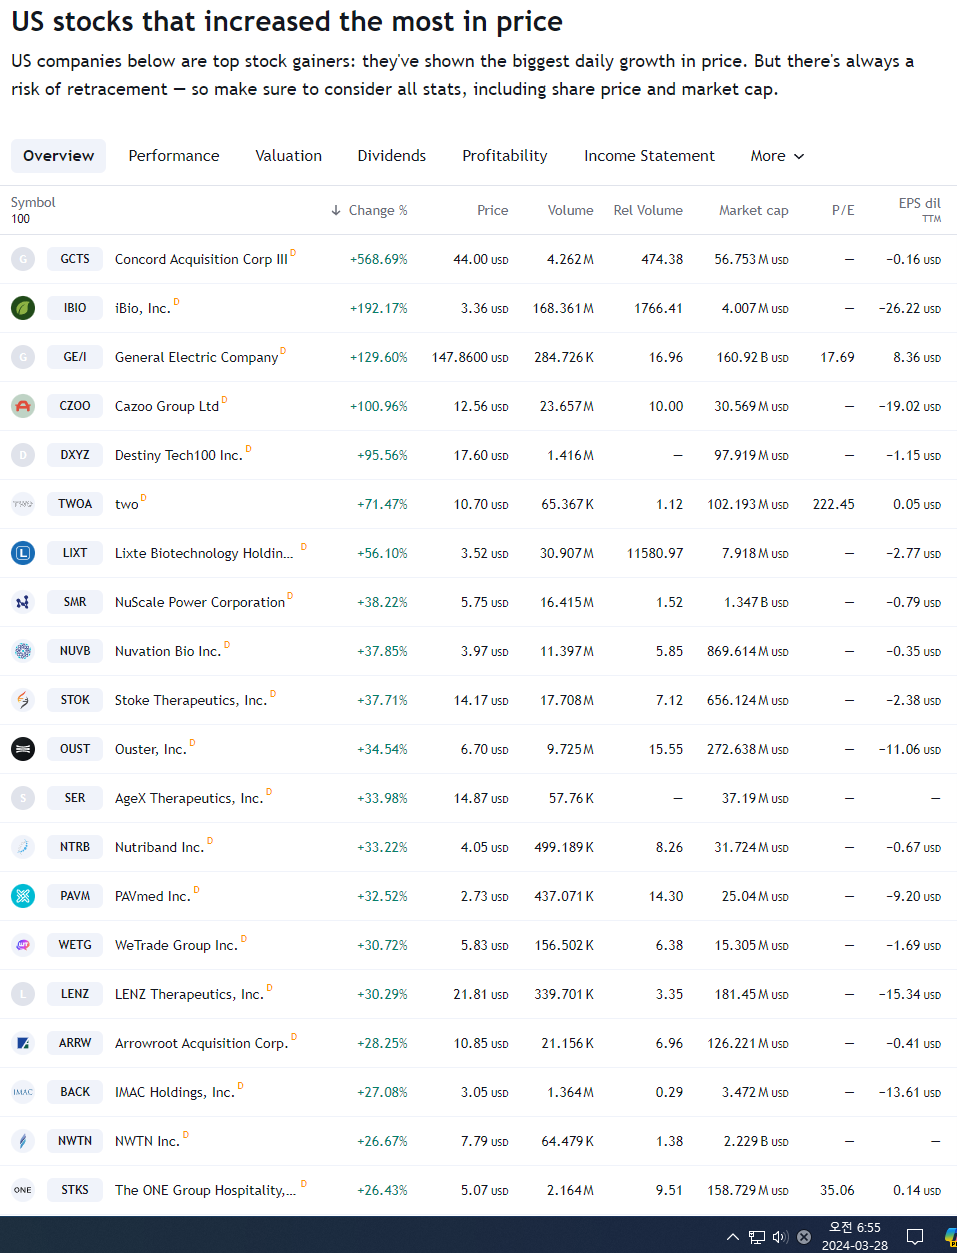957x1253 pixels.
Task: Sort by EPS dil TTM header
Action: [x=919, y=209]
